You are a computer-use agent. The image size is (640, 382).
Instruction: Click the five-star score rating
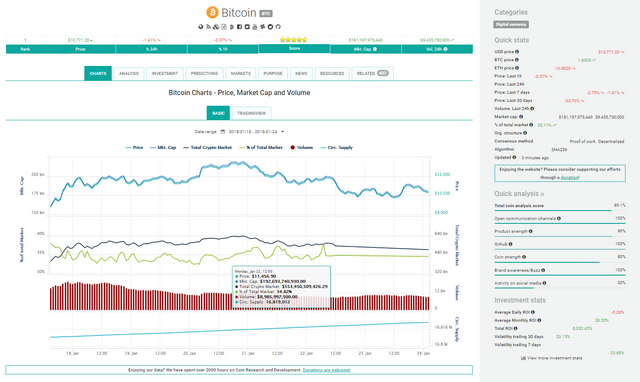(x=293, y=40)
